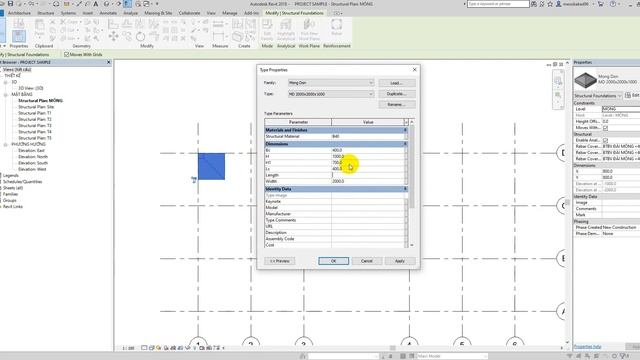Collapse the MẶT BẰNG node in Project Browser
This screenshot has width=640, height=360.
6,94
